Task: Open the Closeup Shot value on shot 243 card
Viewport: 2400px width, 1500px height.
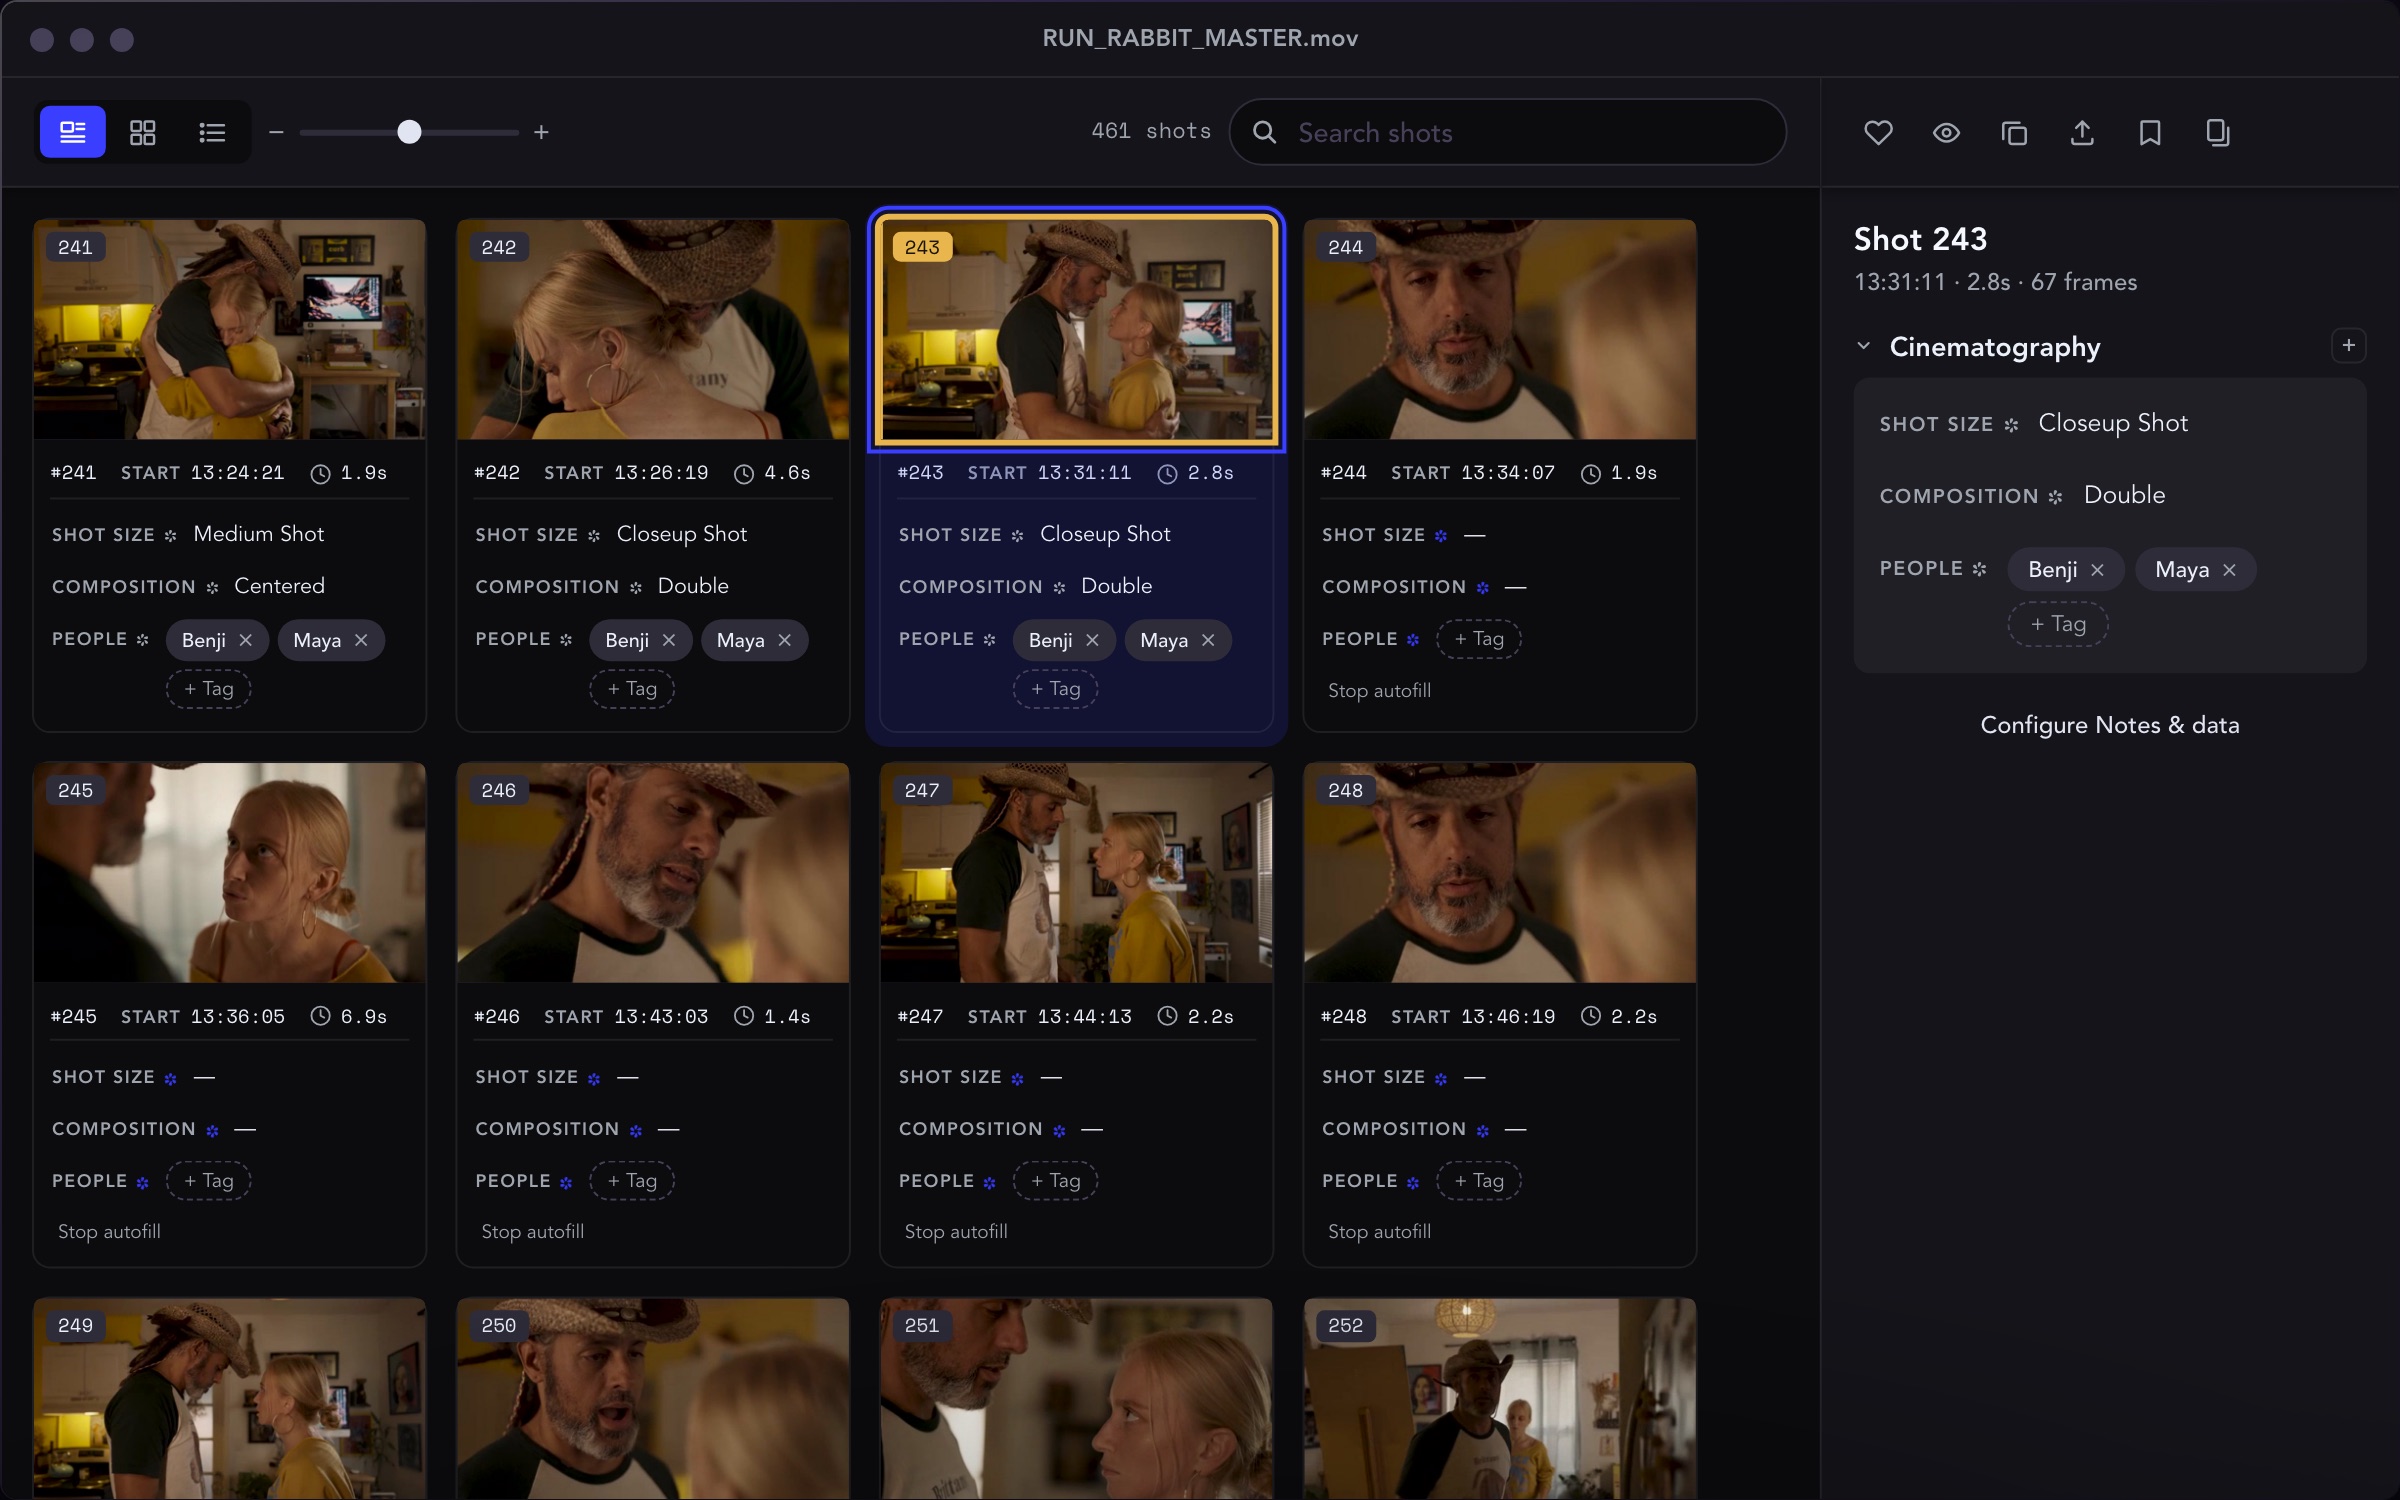Action: click(x=1105, y=534)
